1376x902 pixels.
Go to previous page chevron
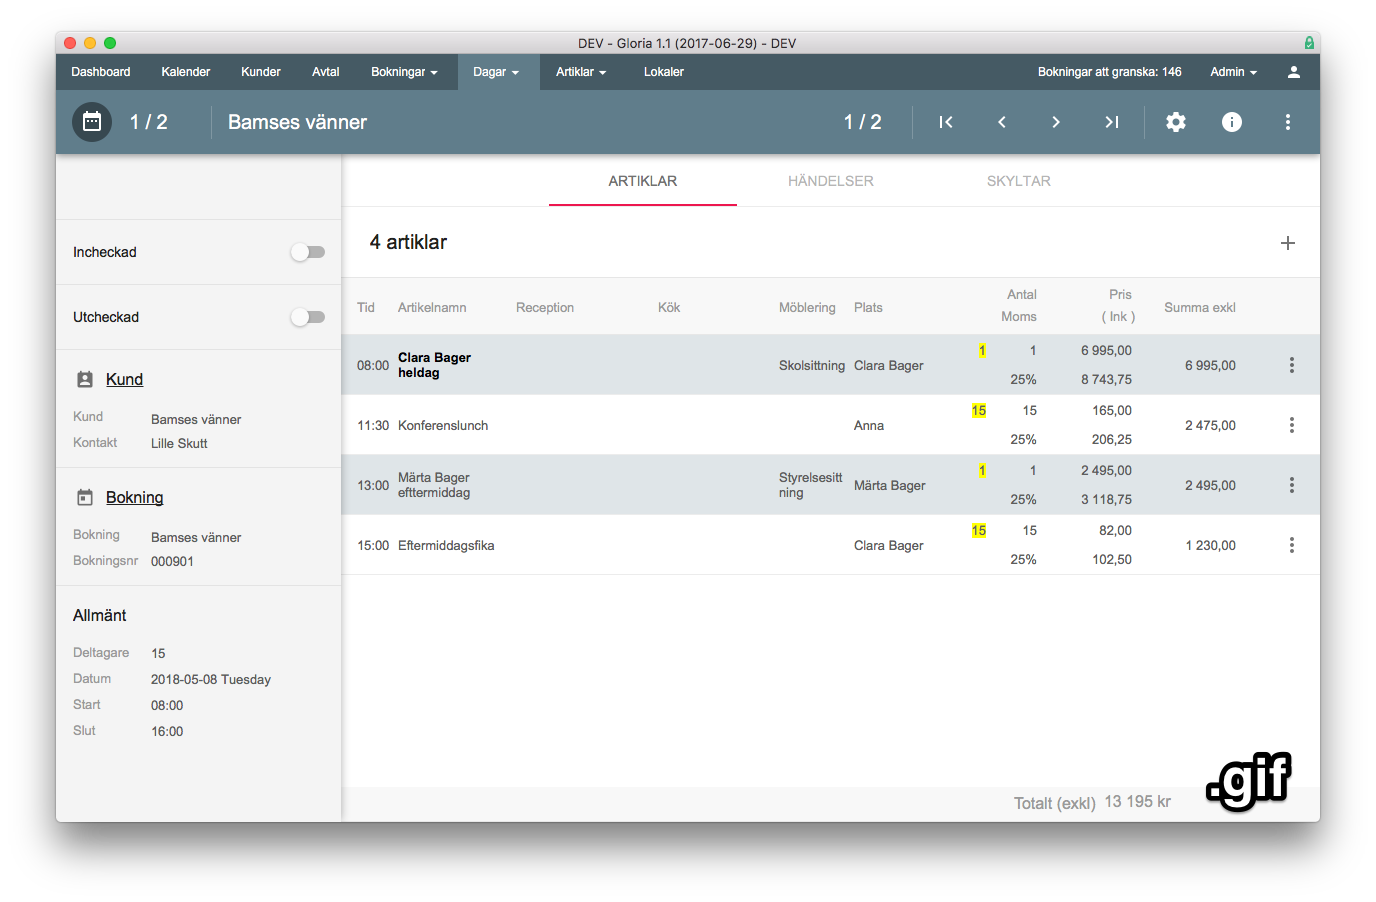click(x=1001, y=122)
